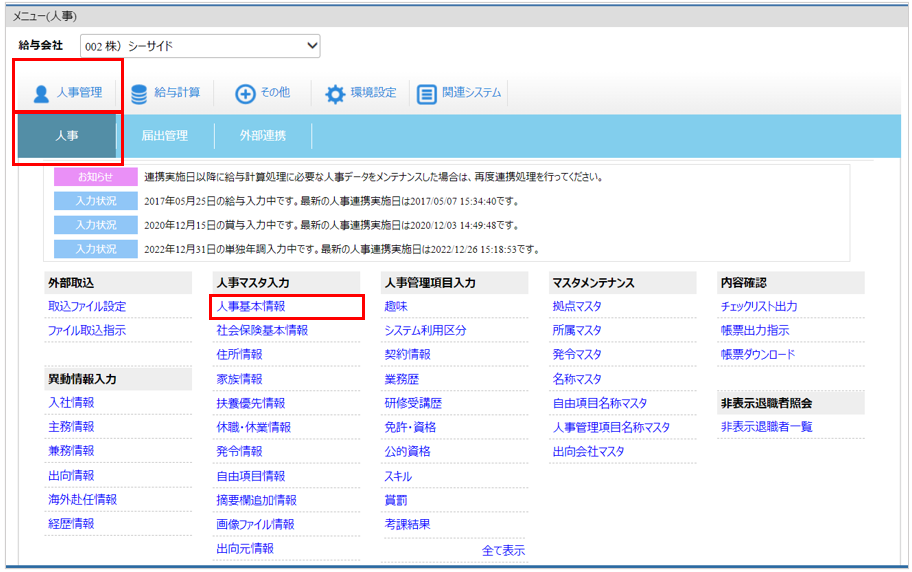Open 環境設定 menu label

(373, 93)
